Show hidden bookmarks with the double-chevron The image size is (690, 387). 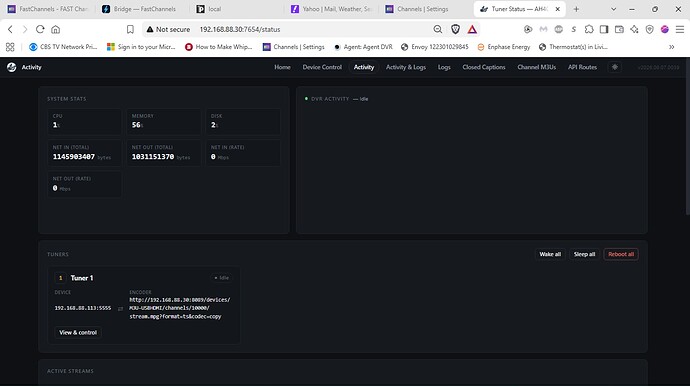[x=672, y=47]
